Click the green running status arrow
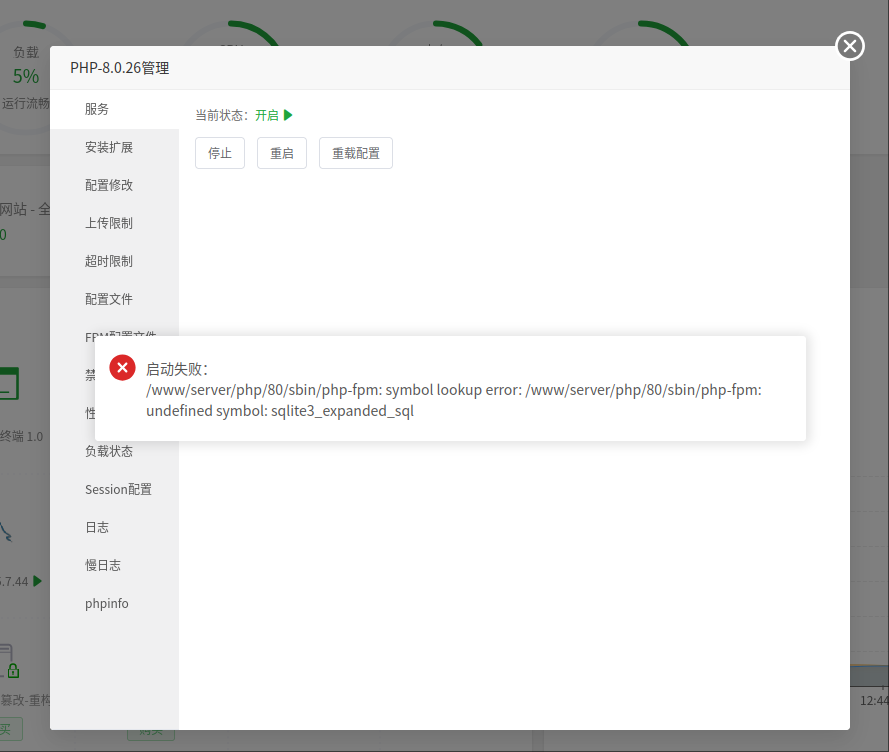The height and width of the screenshot is (752, 889). 288,115
